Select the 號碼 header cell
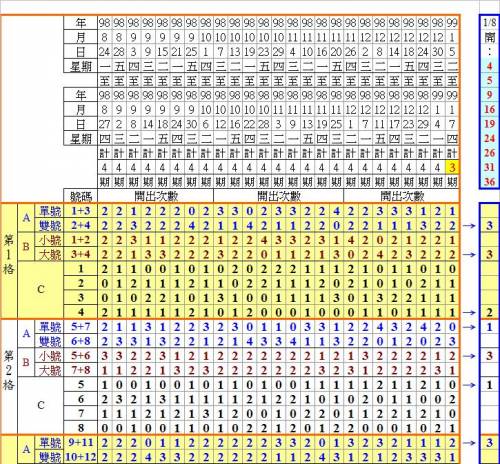500x464 pixels. click(x=81, y=196)
